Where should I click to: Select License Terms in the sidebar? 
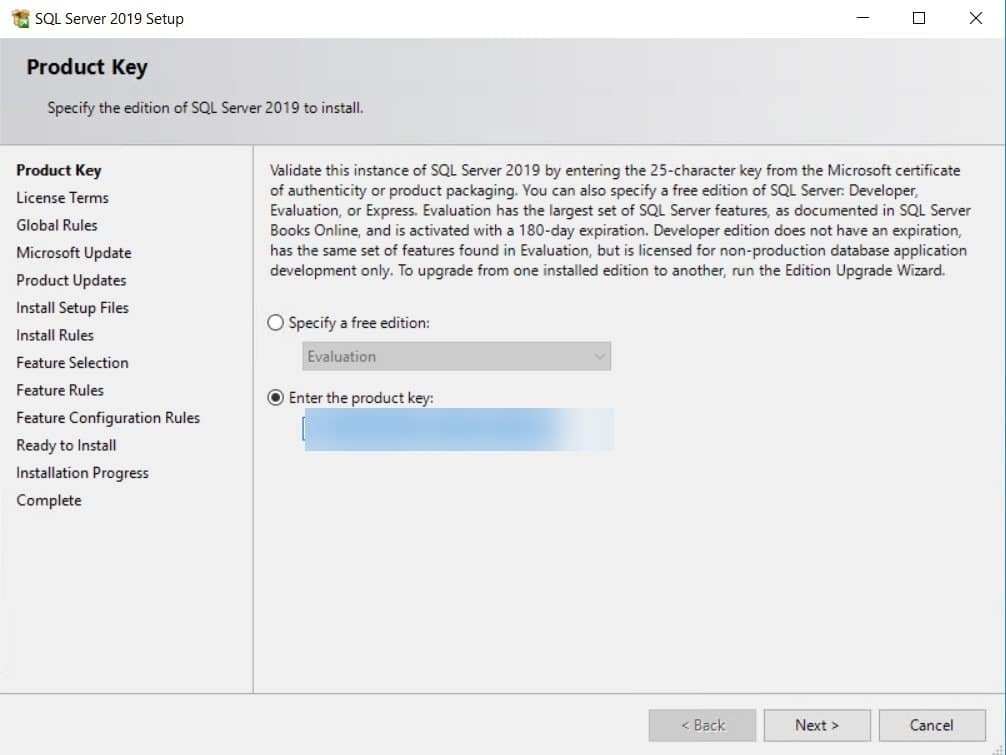62,197
